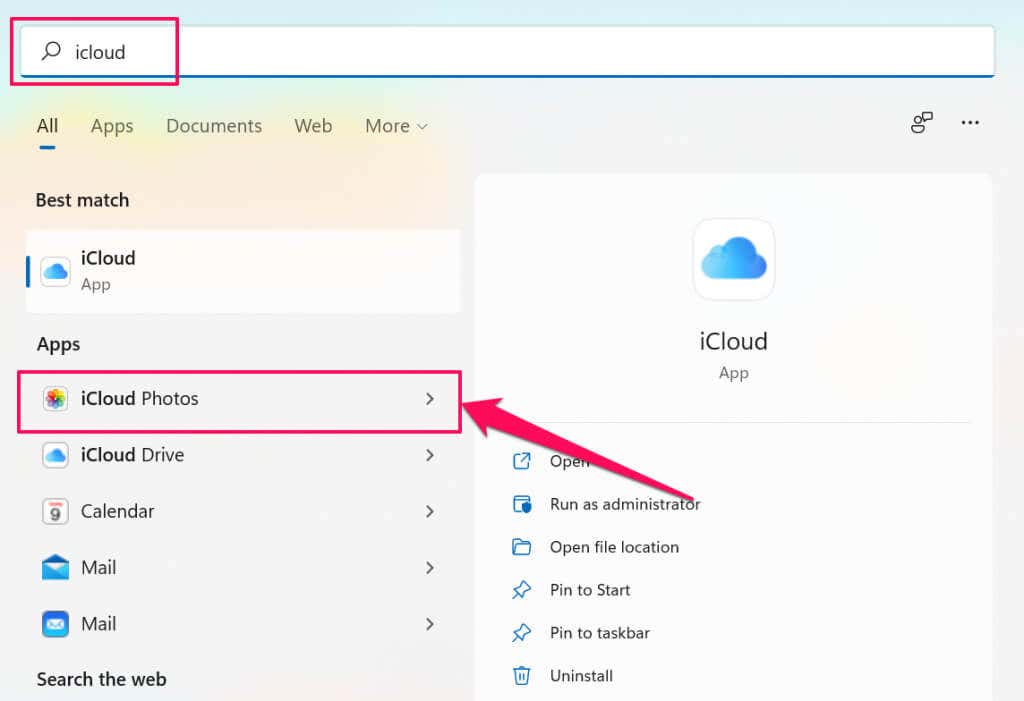Choose Uninstall for iCloud
1024x701 pixels.
coord(581,676)
